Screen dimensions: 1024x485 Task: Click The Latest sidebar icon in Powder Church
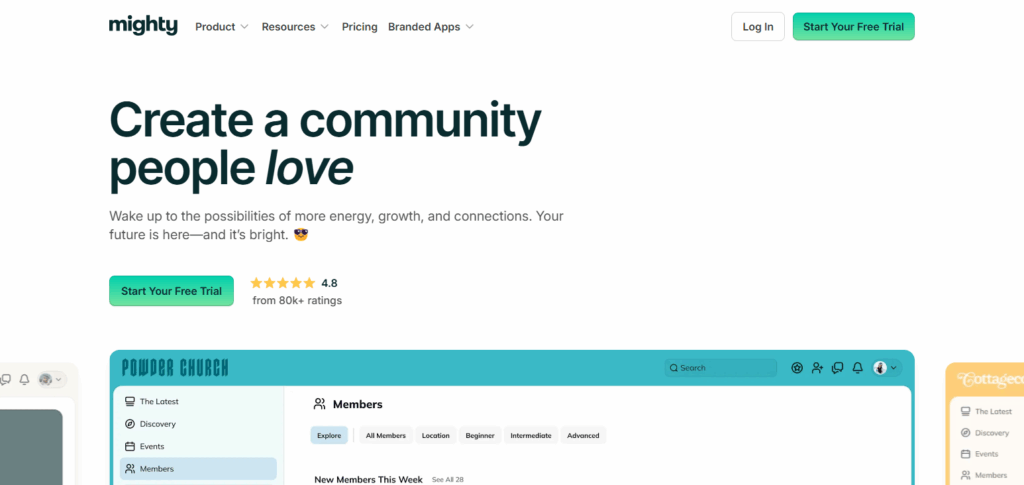tap(130, 401)
